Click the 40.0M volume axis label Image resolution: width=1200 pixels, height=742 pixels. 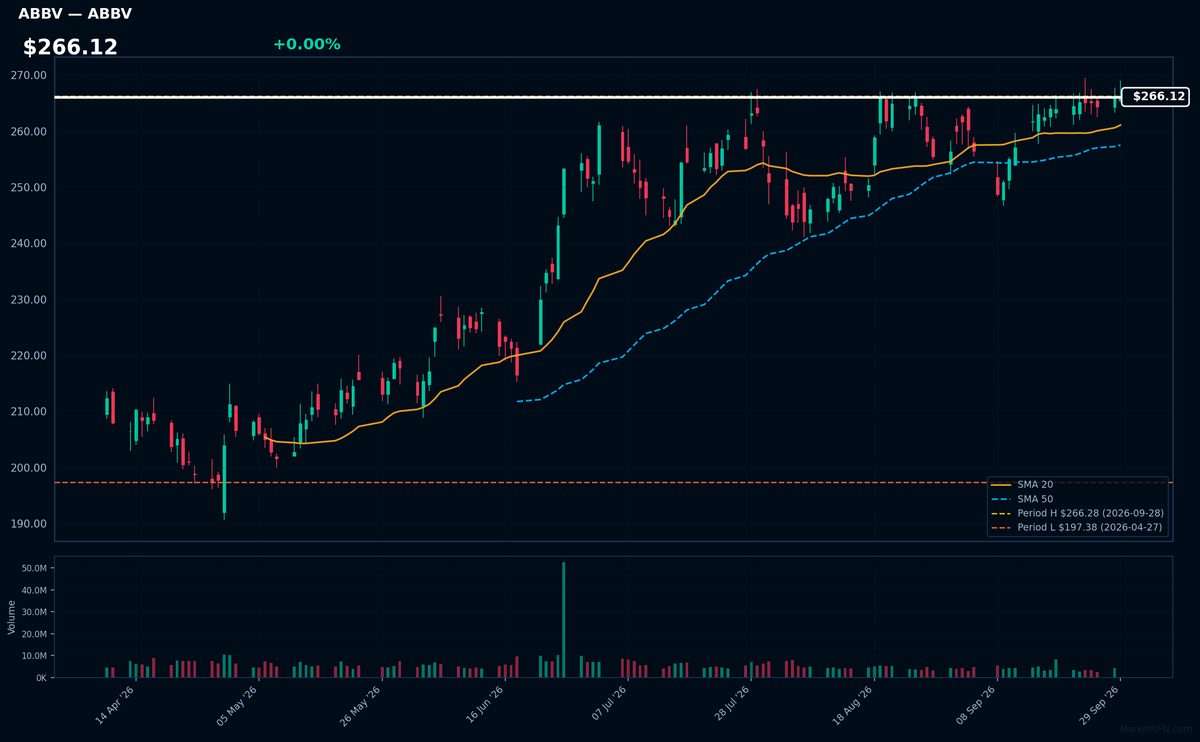point(35,590)
